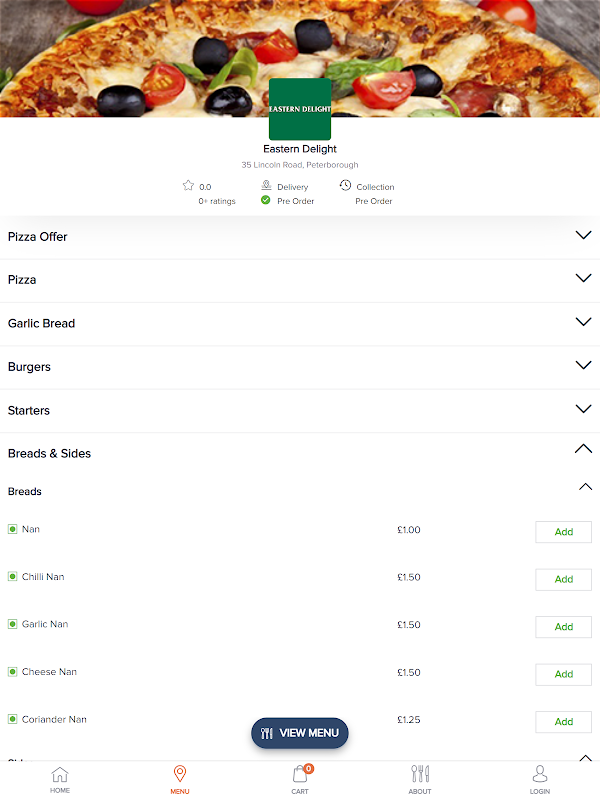
Task: Add Garlic Nan to the order
Action: [x=563, y=627]
